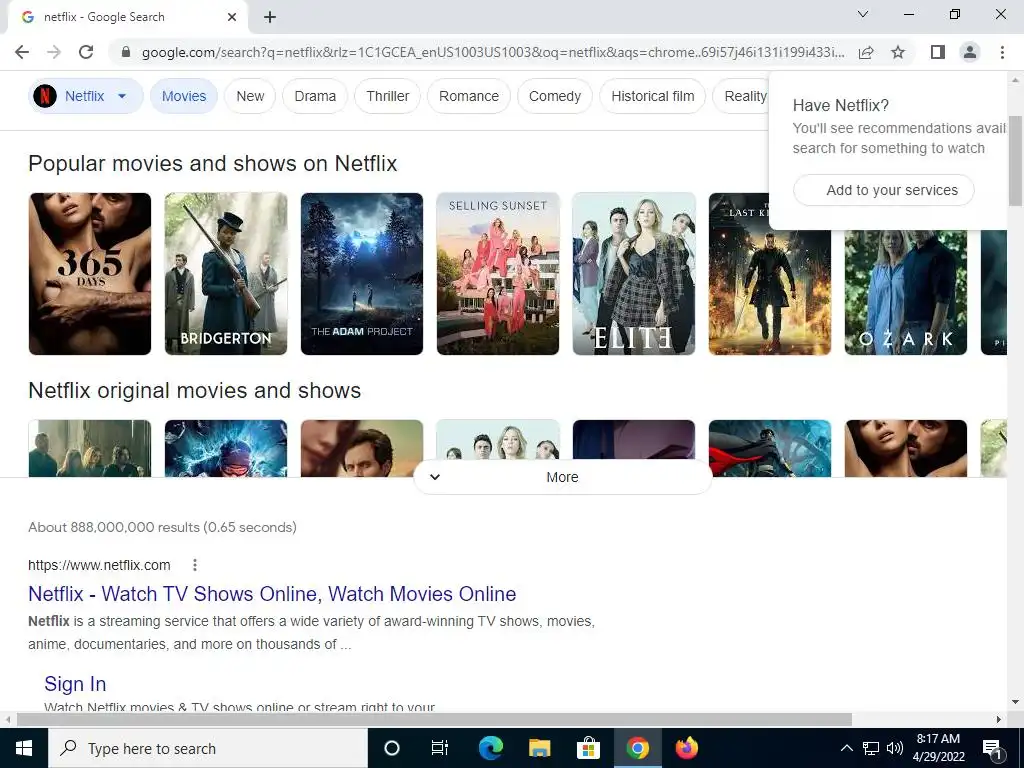
Task: Open the Netflix original poster with red cape
Action: (x=770, y=449)
